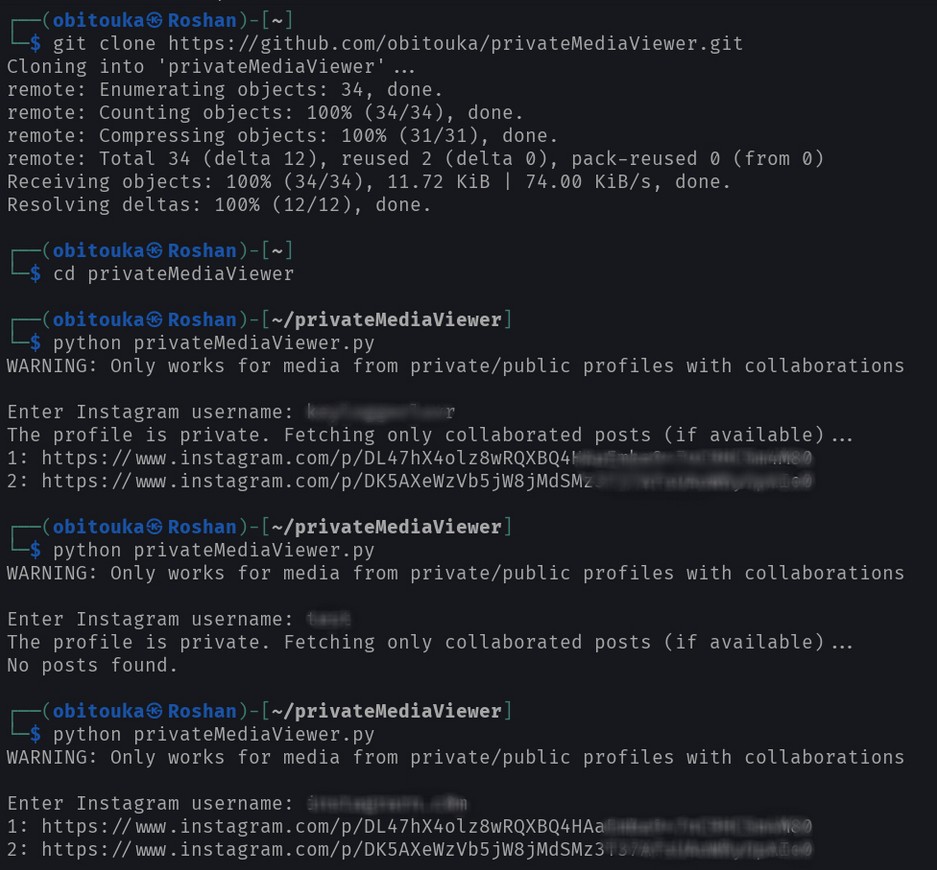Open the GitHub privateMediaViewer.git clone URL
937x870 pixels.
coord(455,43)
